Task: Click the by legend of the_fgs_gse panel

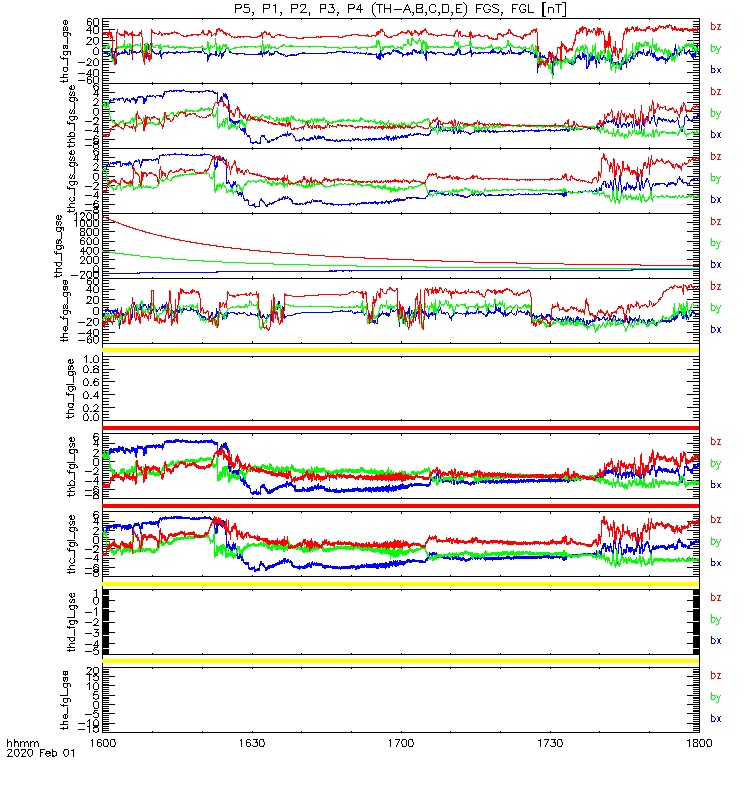Action: coord(716,308)
